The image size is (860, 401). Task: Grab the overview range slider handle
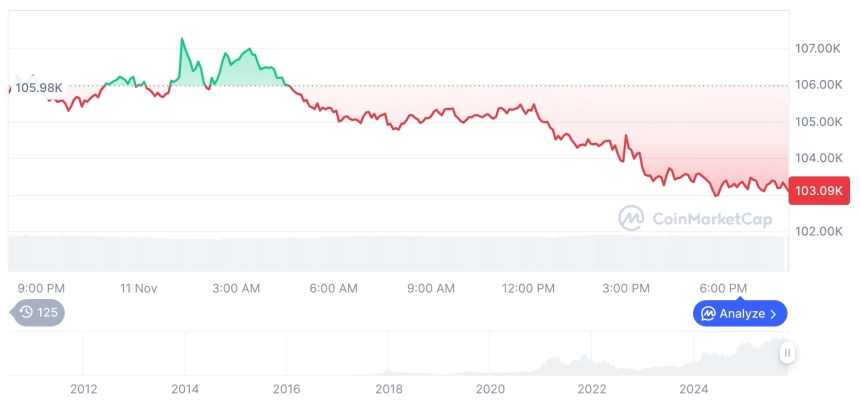(787, 352)
